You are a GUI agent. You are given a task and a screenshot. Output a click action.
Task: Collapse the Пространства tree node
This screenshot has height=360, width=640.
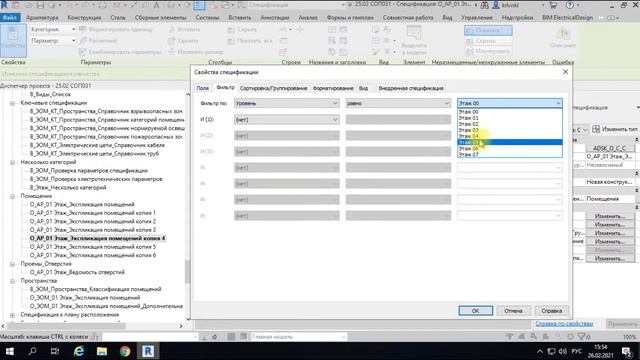coord(13,281)
